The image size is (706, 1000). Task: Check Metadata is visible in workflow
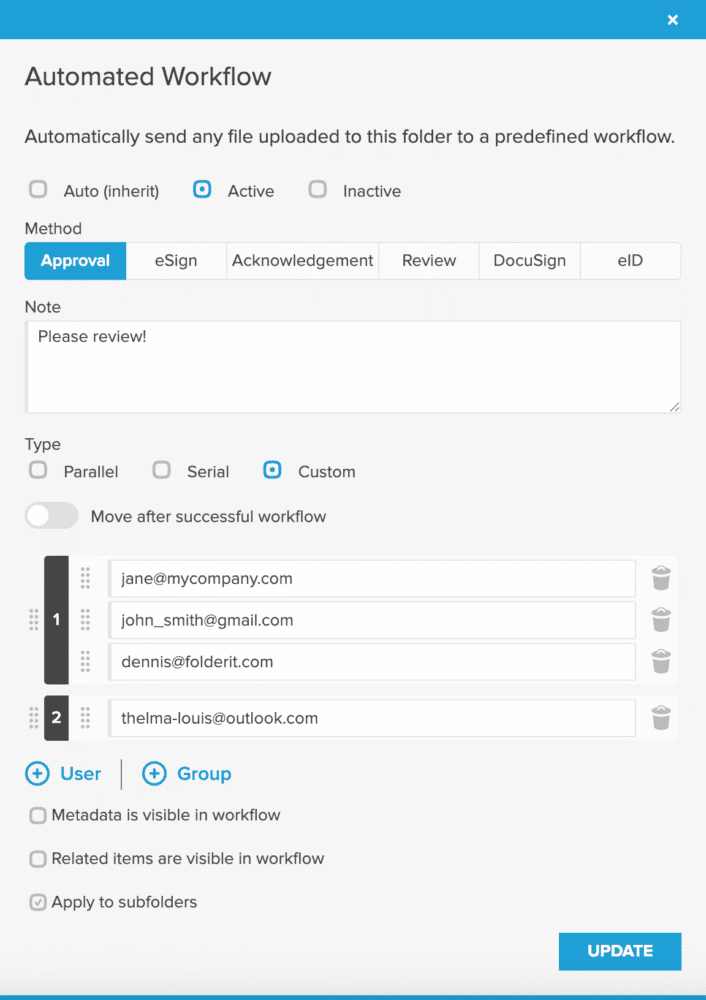coord(38,816)
